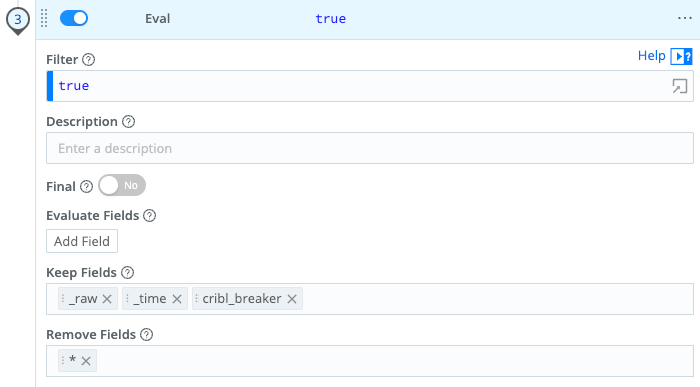Remove the _time keep field tag
The width and height of the screenshot is (700, 387).
[x=177, y=299]
